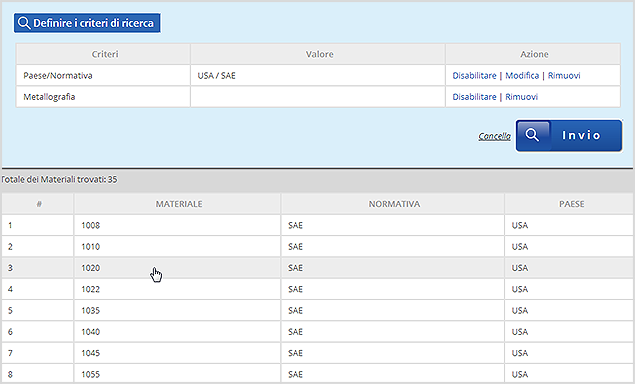
Task: Click row number 7
Action: coord(10,353)
